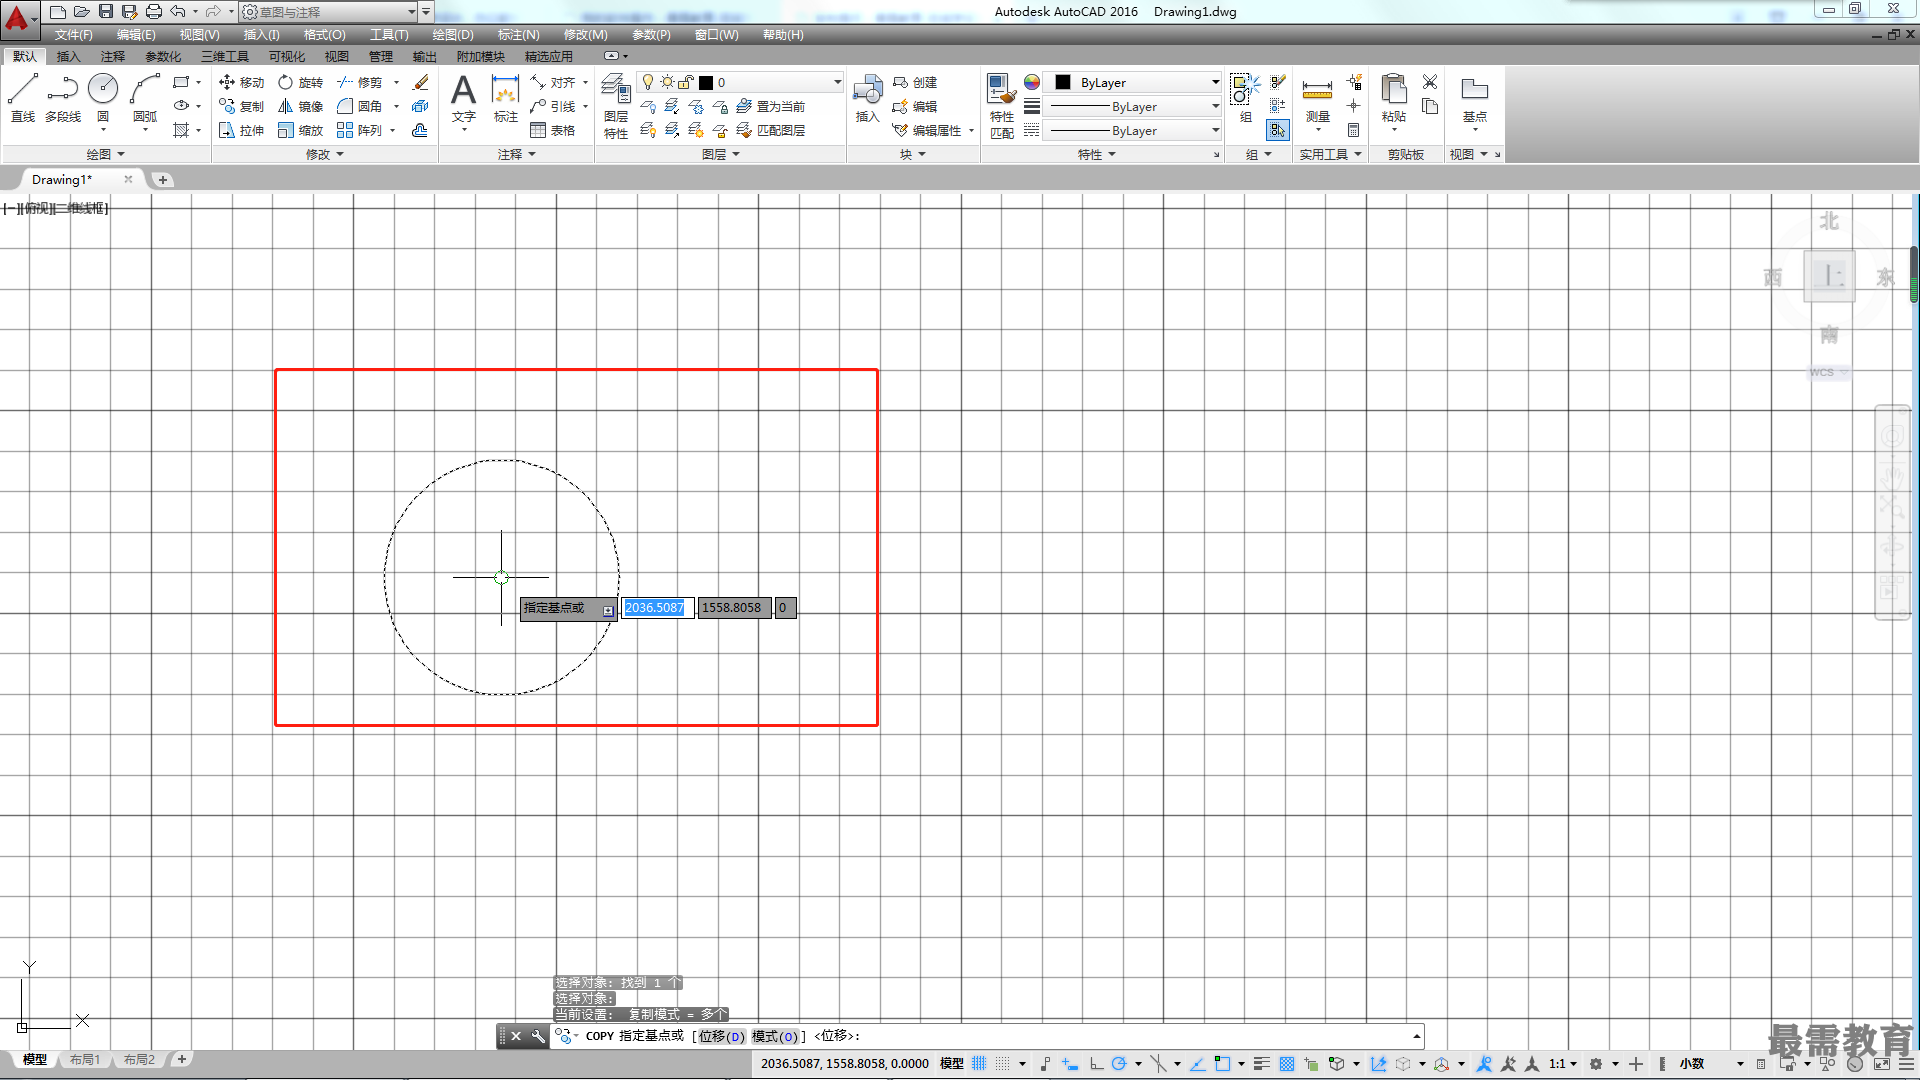This screenshot has height=1080, width=1920.
Task: Open the Text (文字) annotation tool
Action: (463, 98)
